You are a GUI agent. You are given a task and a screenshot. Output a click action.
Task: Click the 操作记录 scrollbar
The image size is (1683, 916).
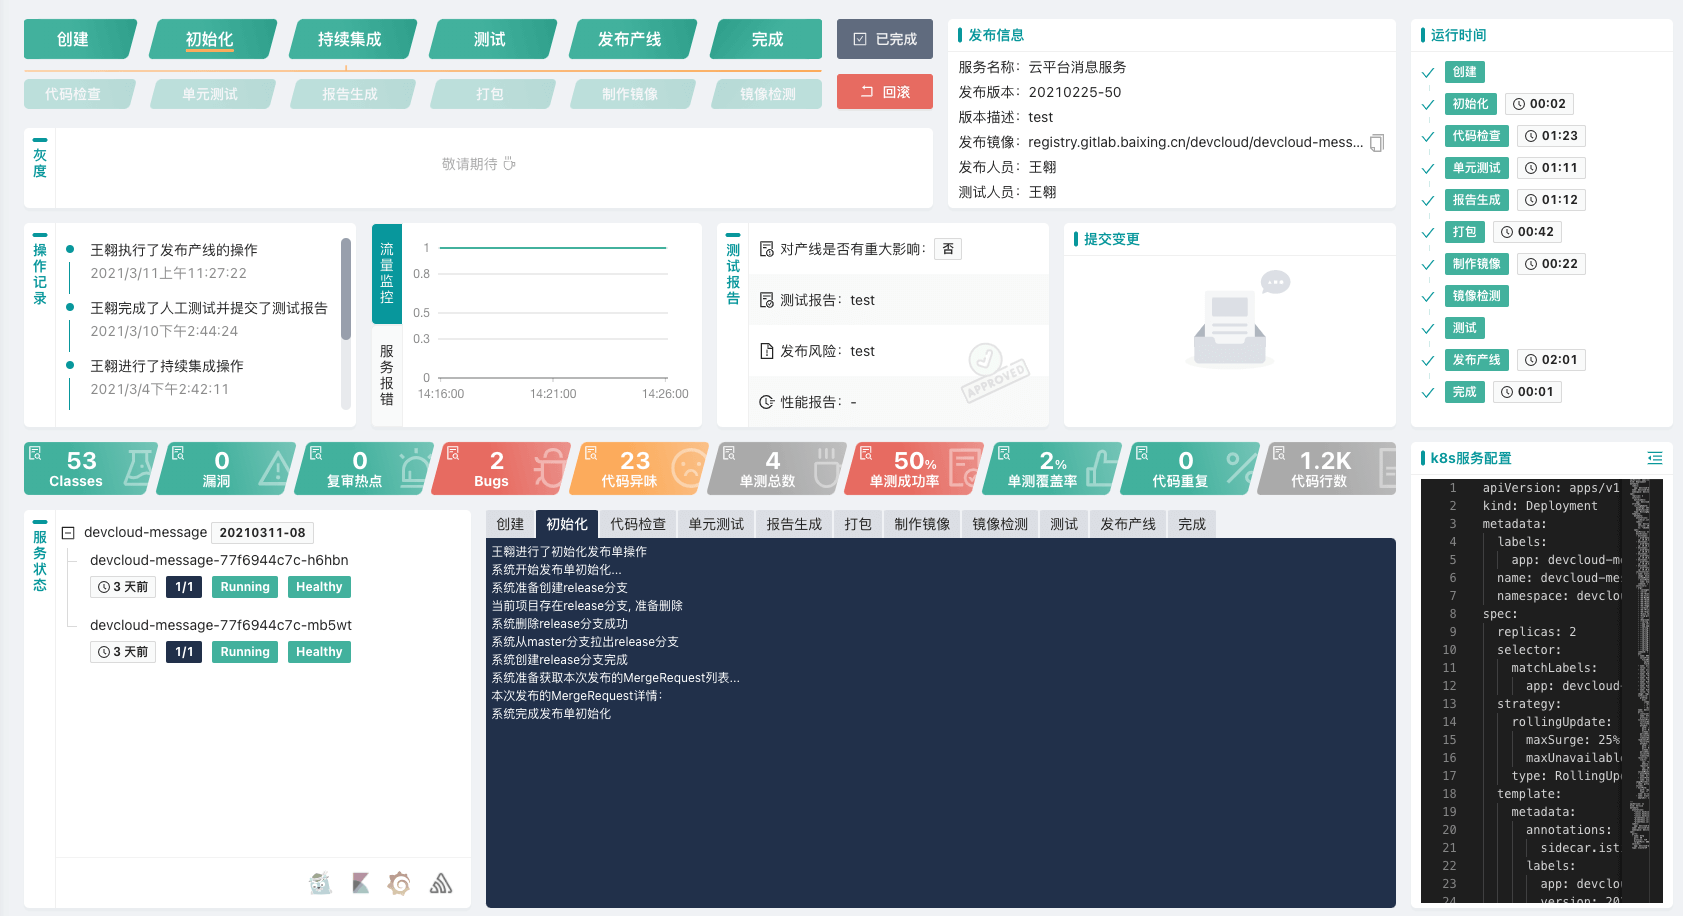[x=346, y=290]
